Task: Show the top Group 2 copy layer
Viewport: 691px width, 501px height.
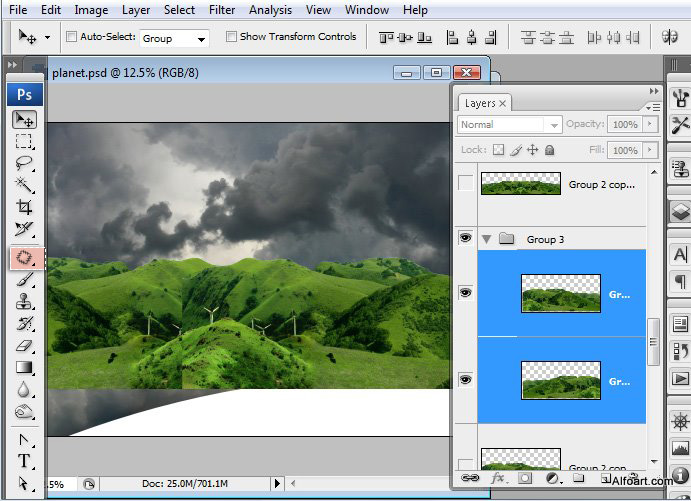Action: point(465,183)
